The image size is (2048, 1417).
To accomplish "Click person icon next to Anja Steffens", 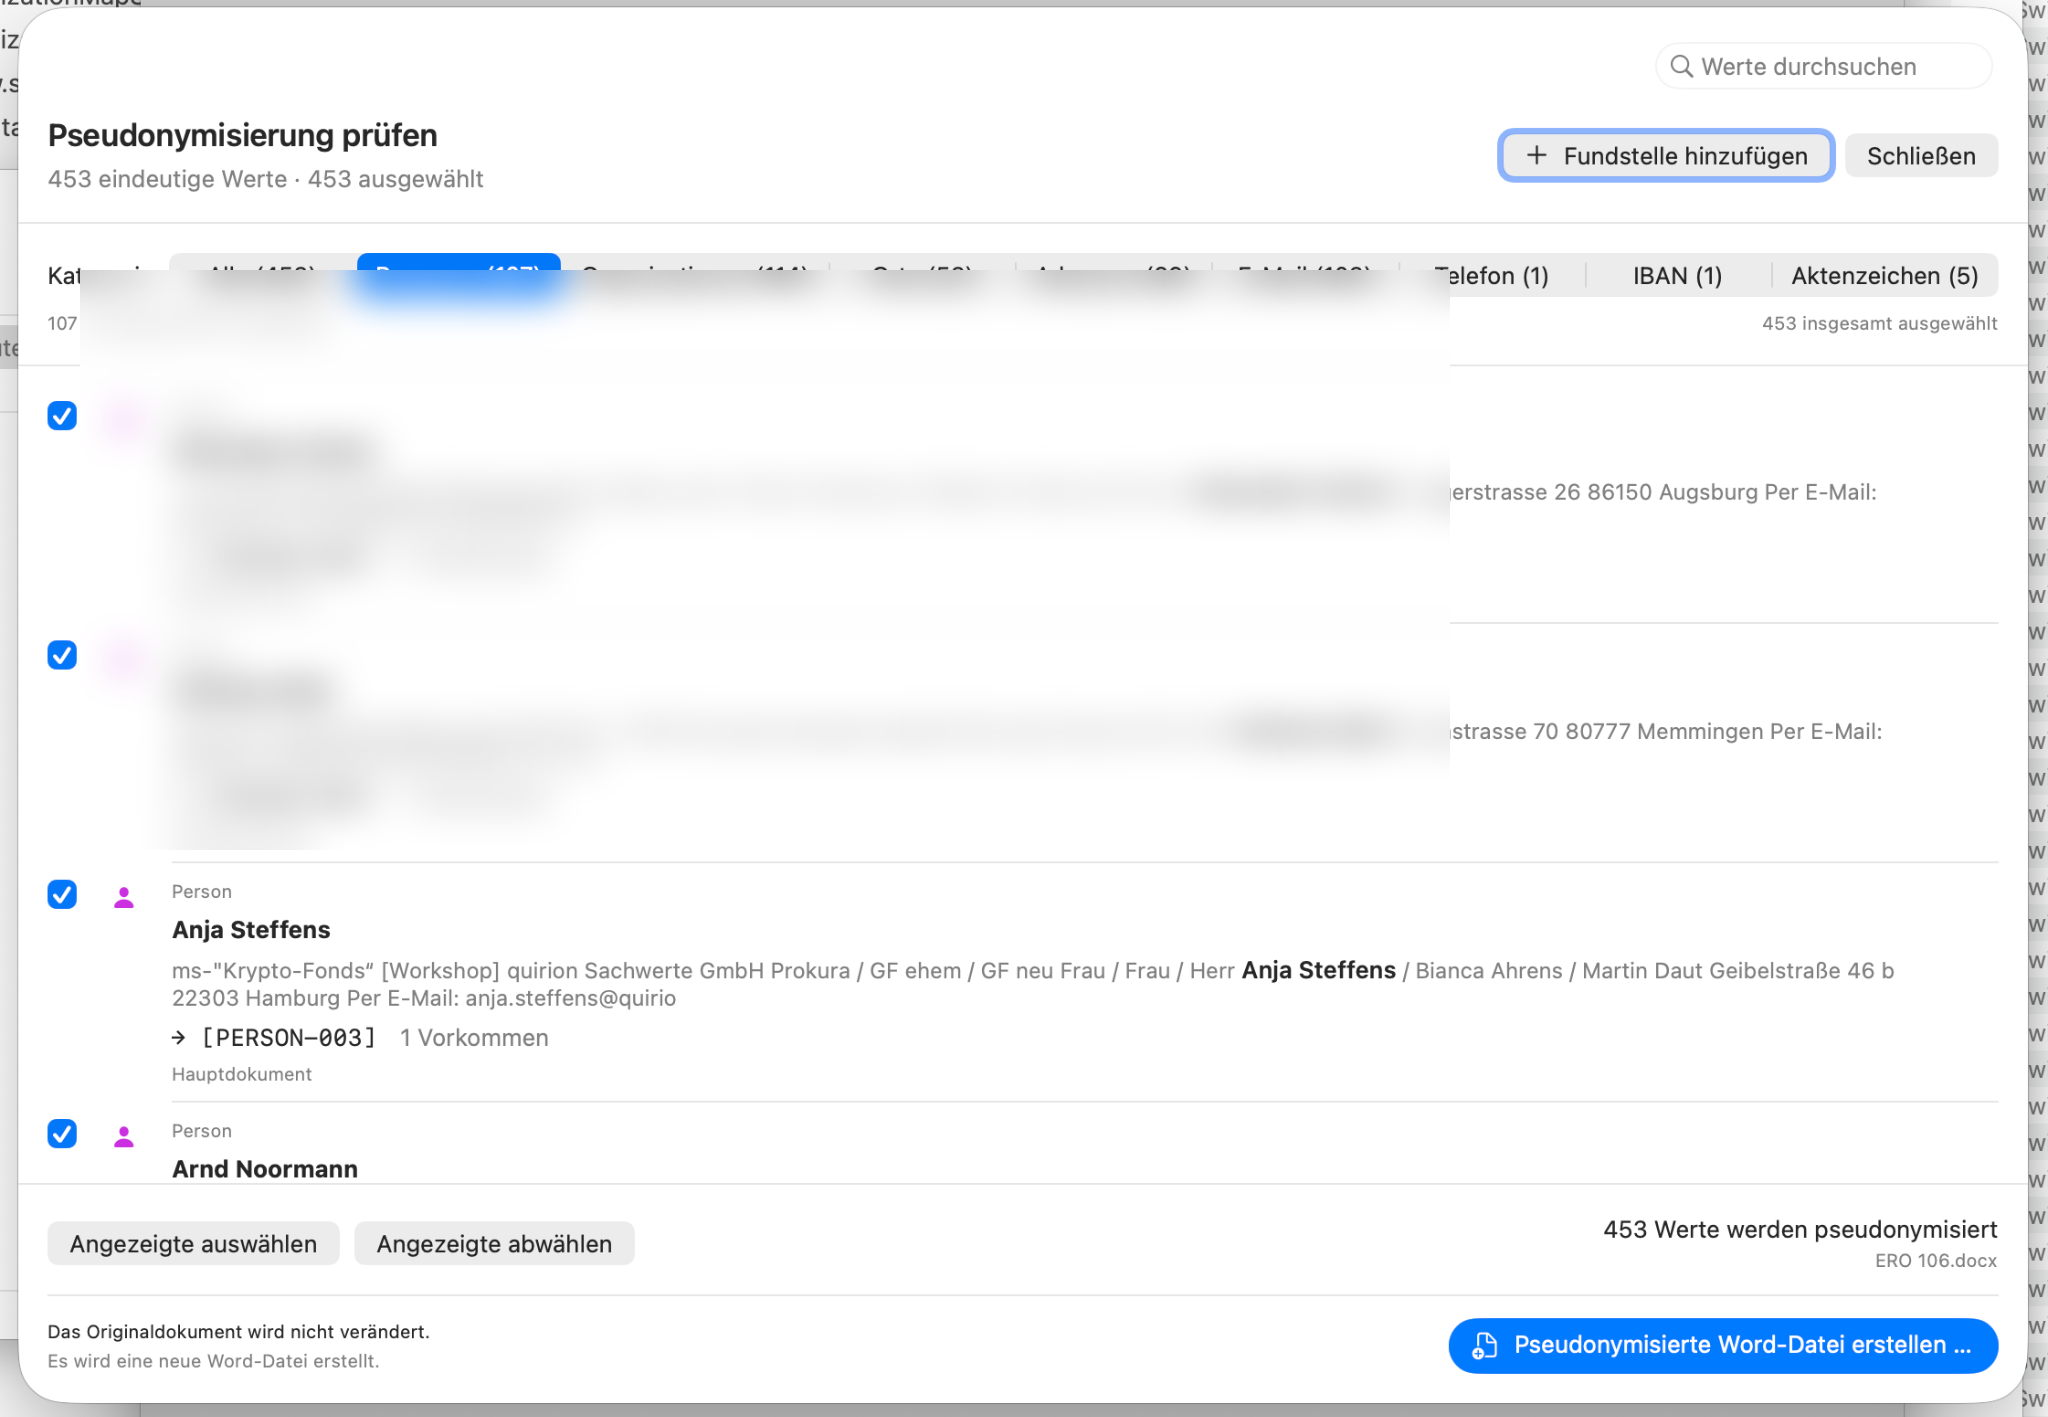I will click(x=124, y=897).
